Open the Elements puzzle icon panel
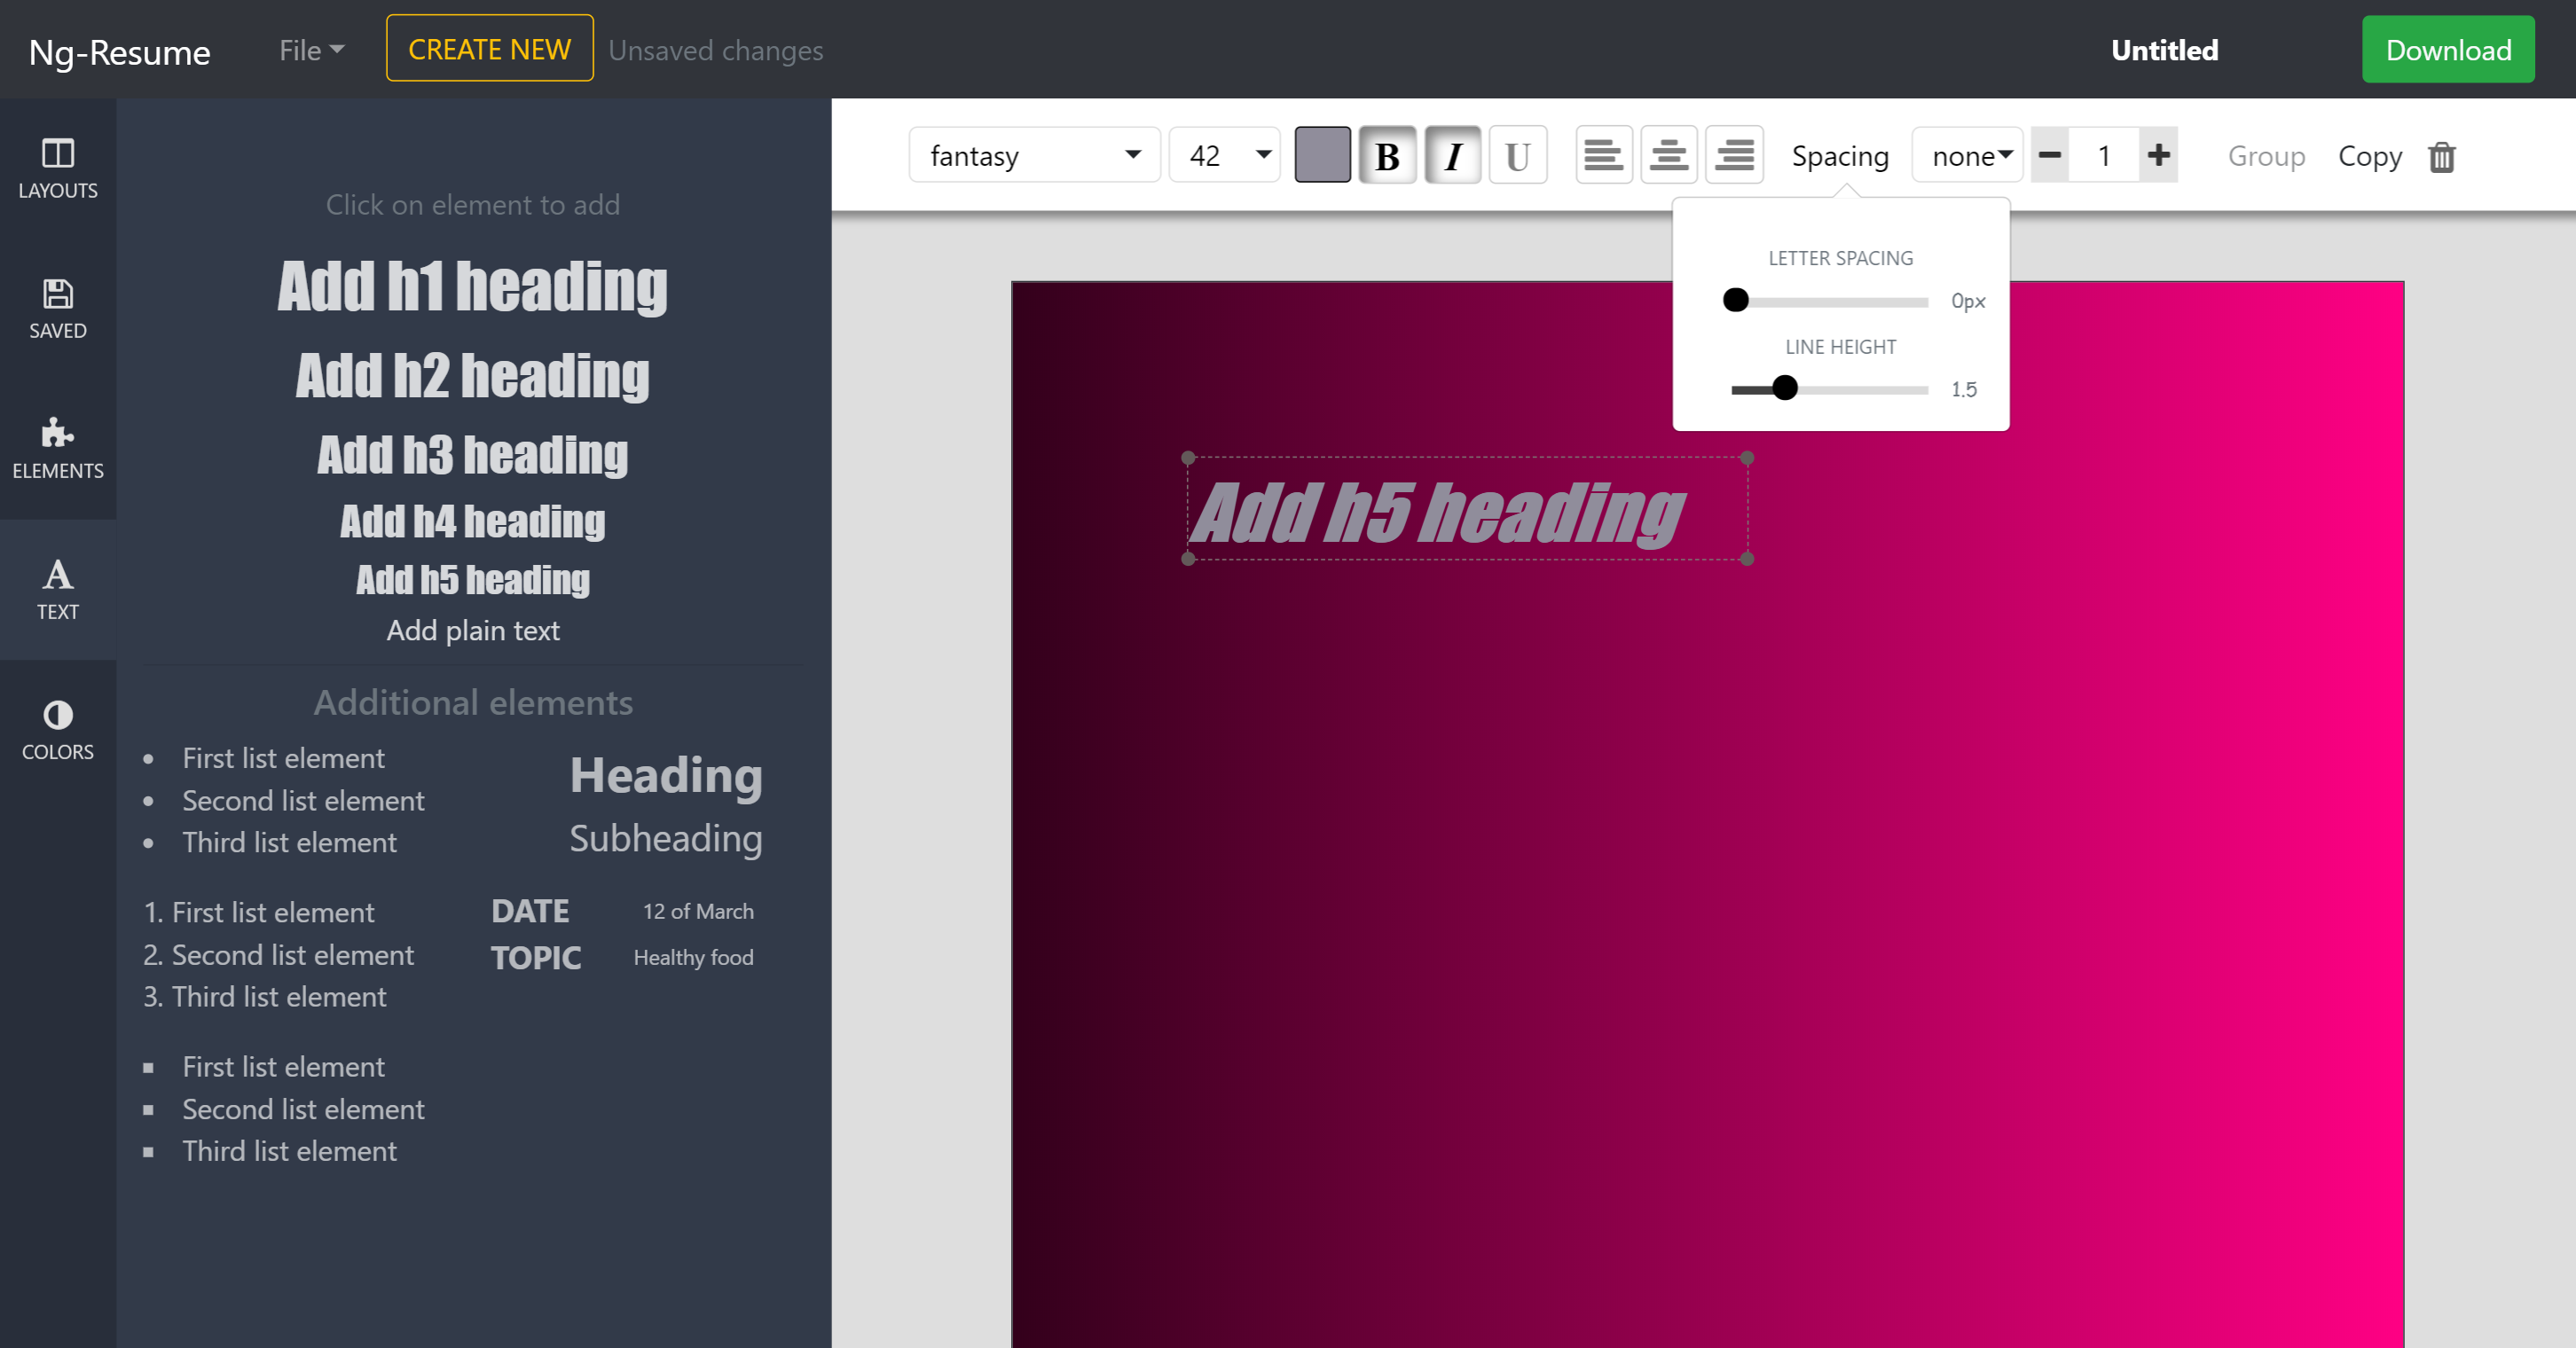Viewport: 2576px width, 1348px height. [57, 448]
